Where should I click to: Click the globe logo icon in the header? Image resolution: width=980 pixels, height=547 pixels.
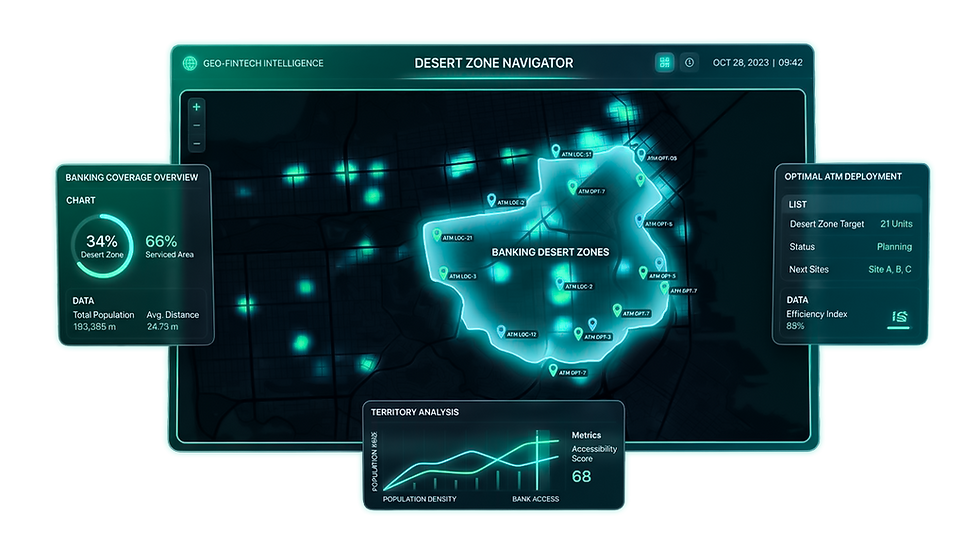[x=189, y=63]
